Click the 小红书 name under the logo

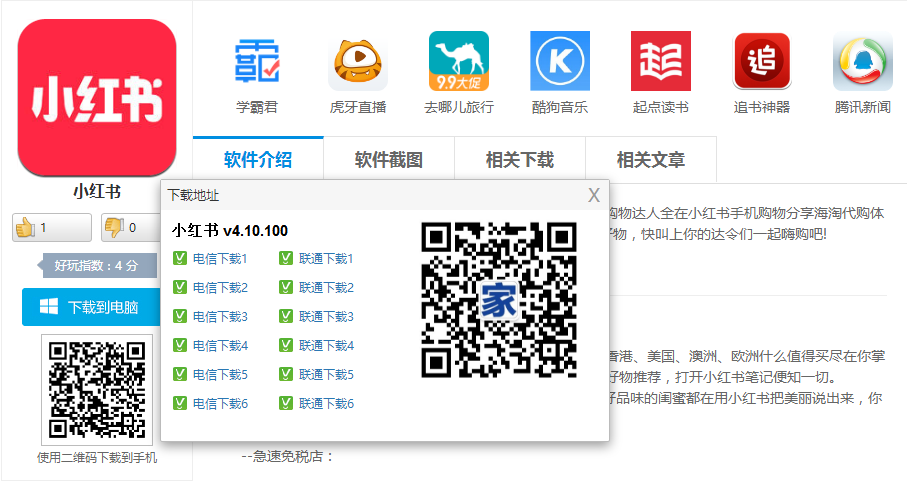[x=97, y=191]
